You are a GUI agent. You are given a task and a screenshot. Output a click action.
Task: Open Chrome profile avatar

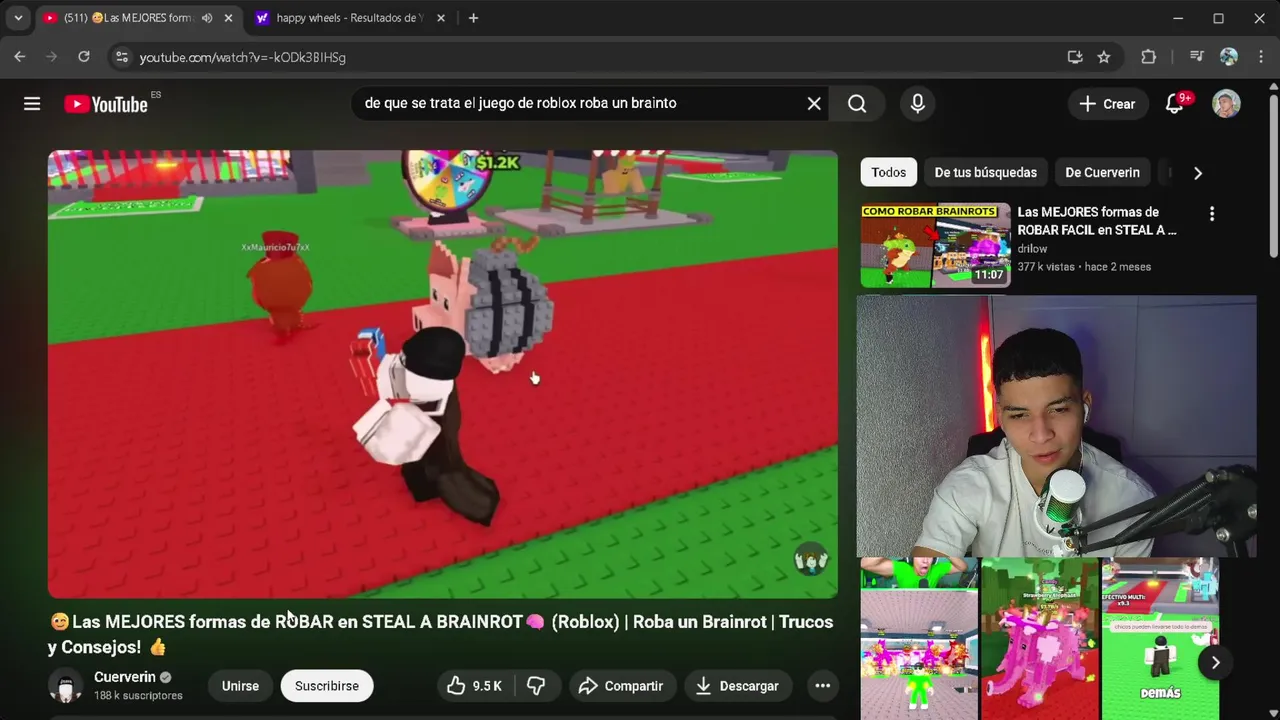(x=1229, y=57)
